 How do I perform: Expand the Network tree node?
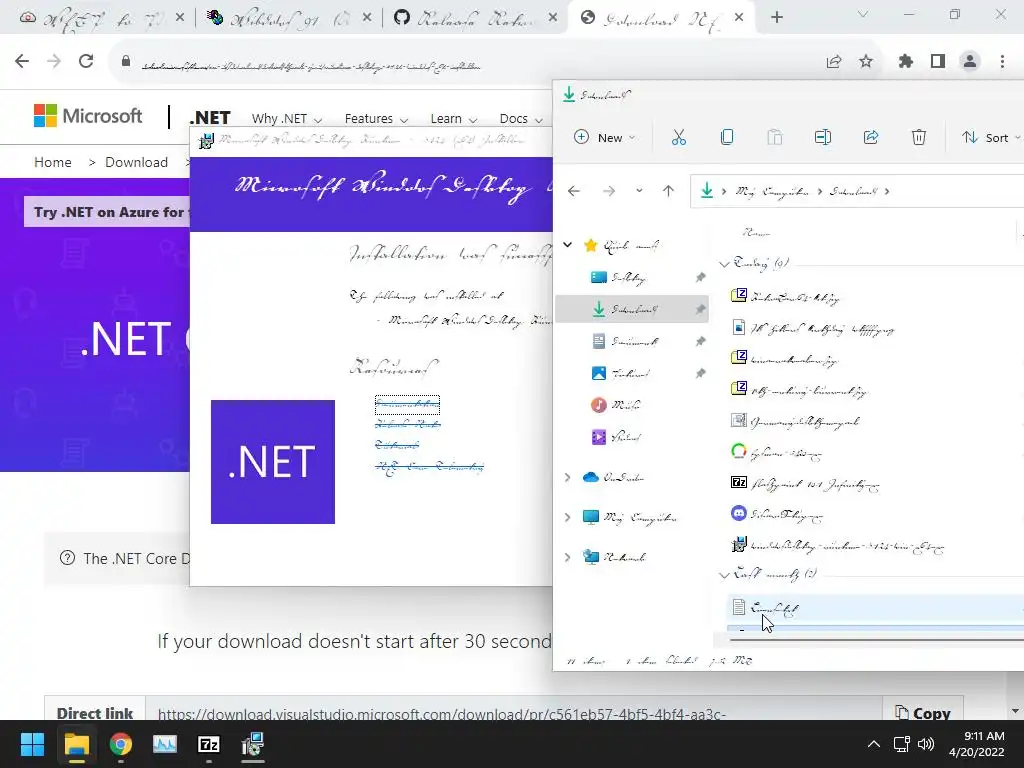(x=568, y=557)
